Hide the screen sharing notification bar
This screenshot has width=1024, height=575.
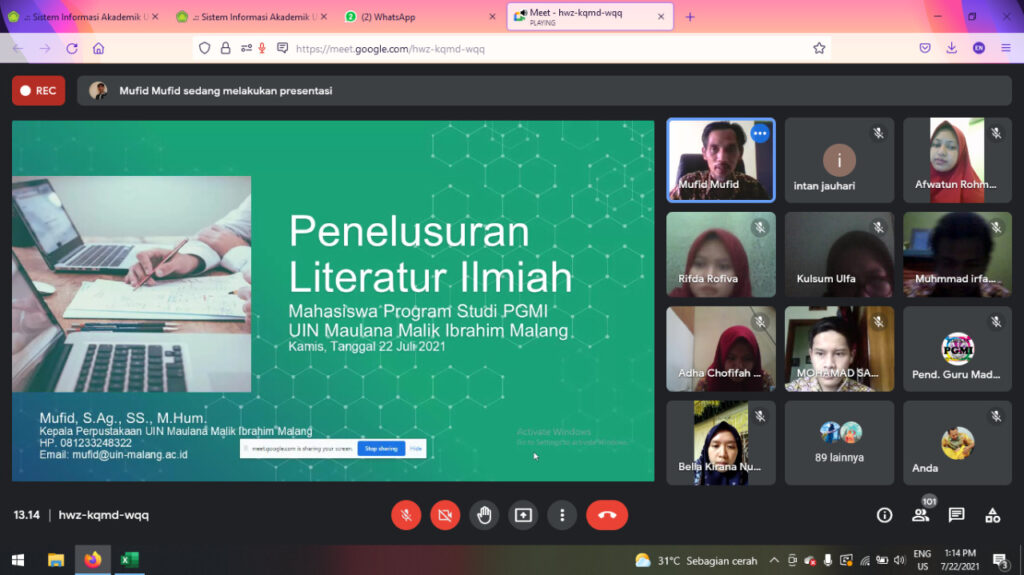416,449
